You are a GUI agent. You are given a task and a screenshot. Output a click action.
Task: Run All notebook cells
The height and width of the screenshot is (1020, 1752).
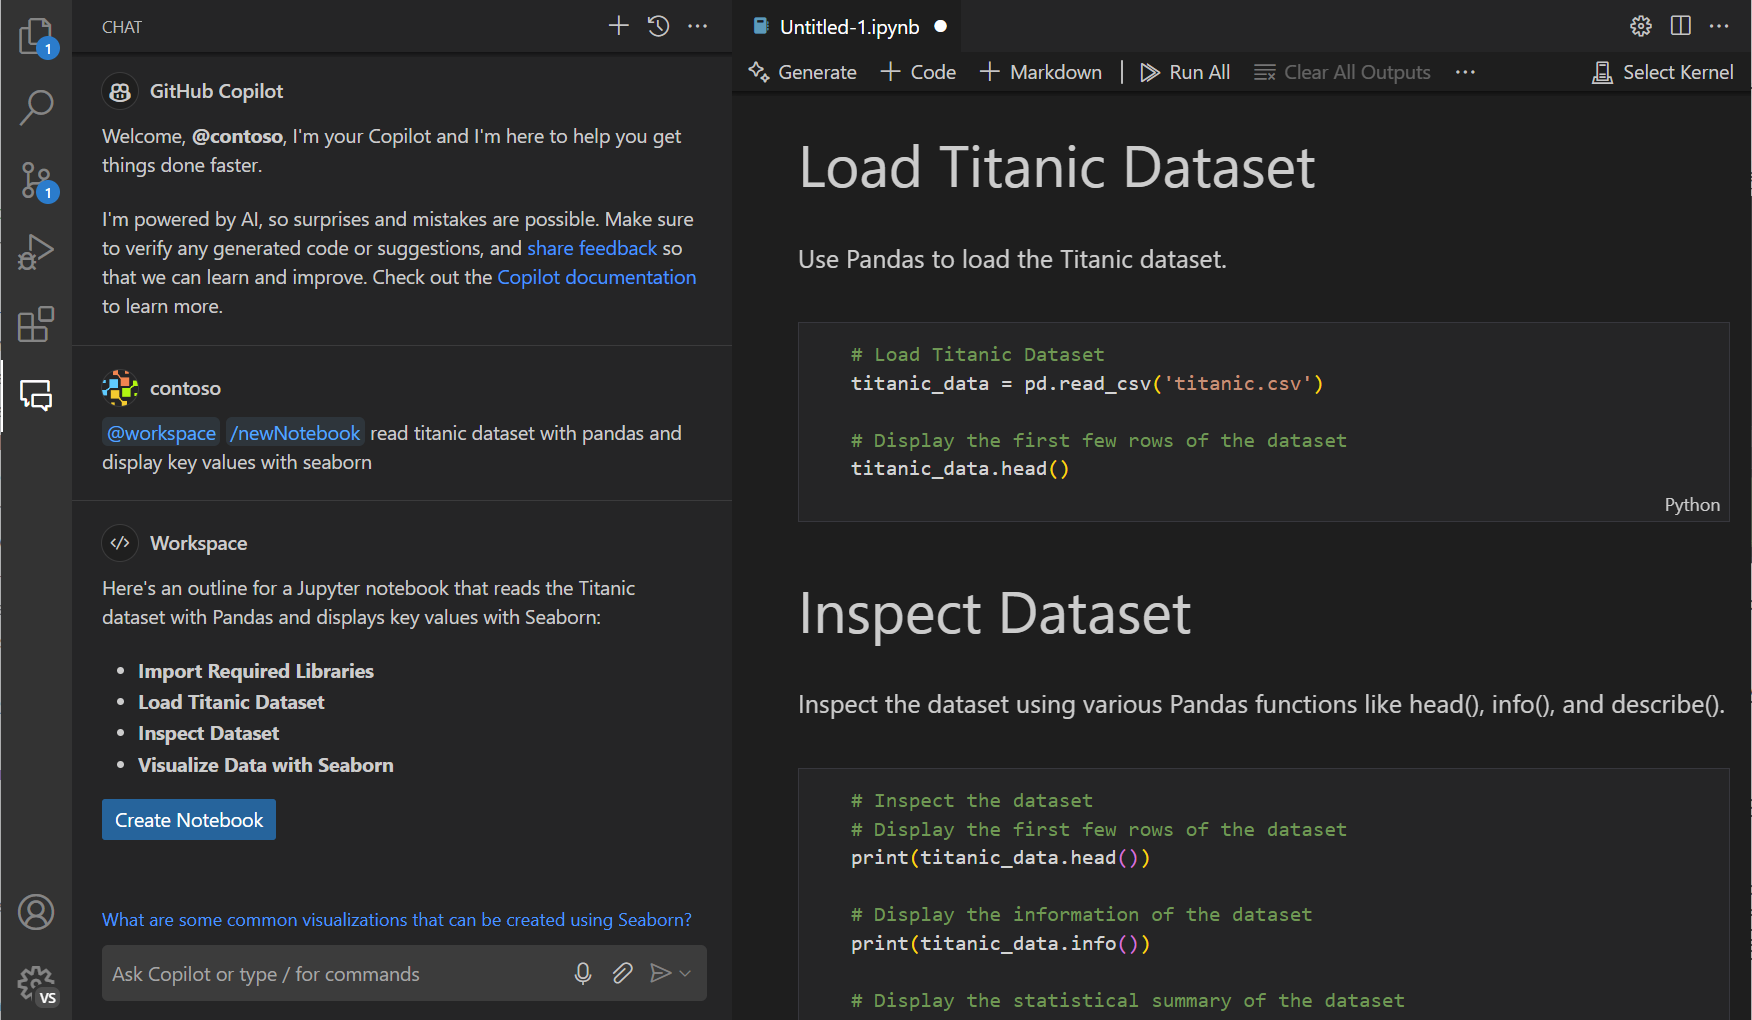tap(1185, 72)
